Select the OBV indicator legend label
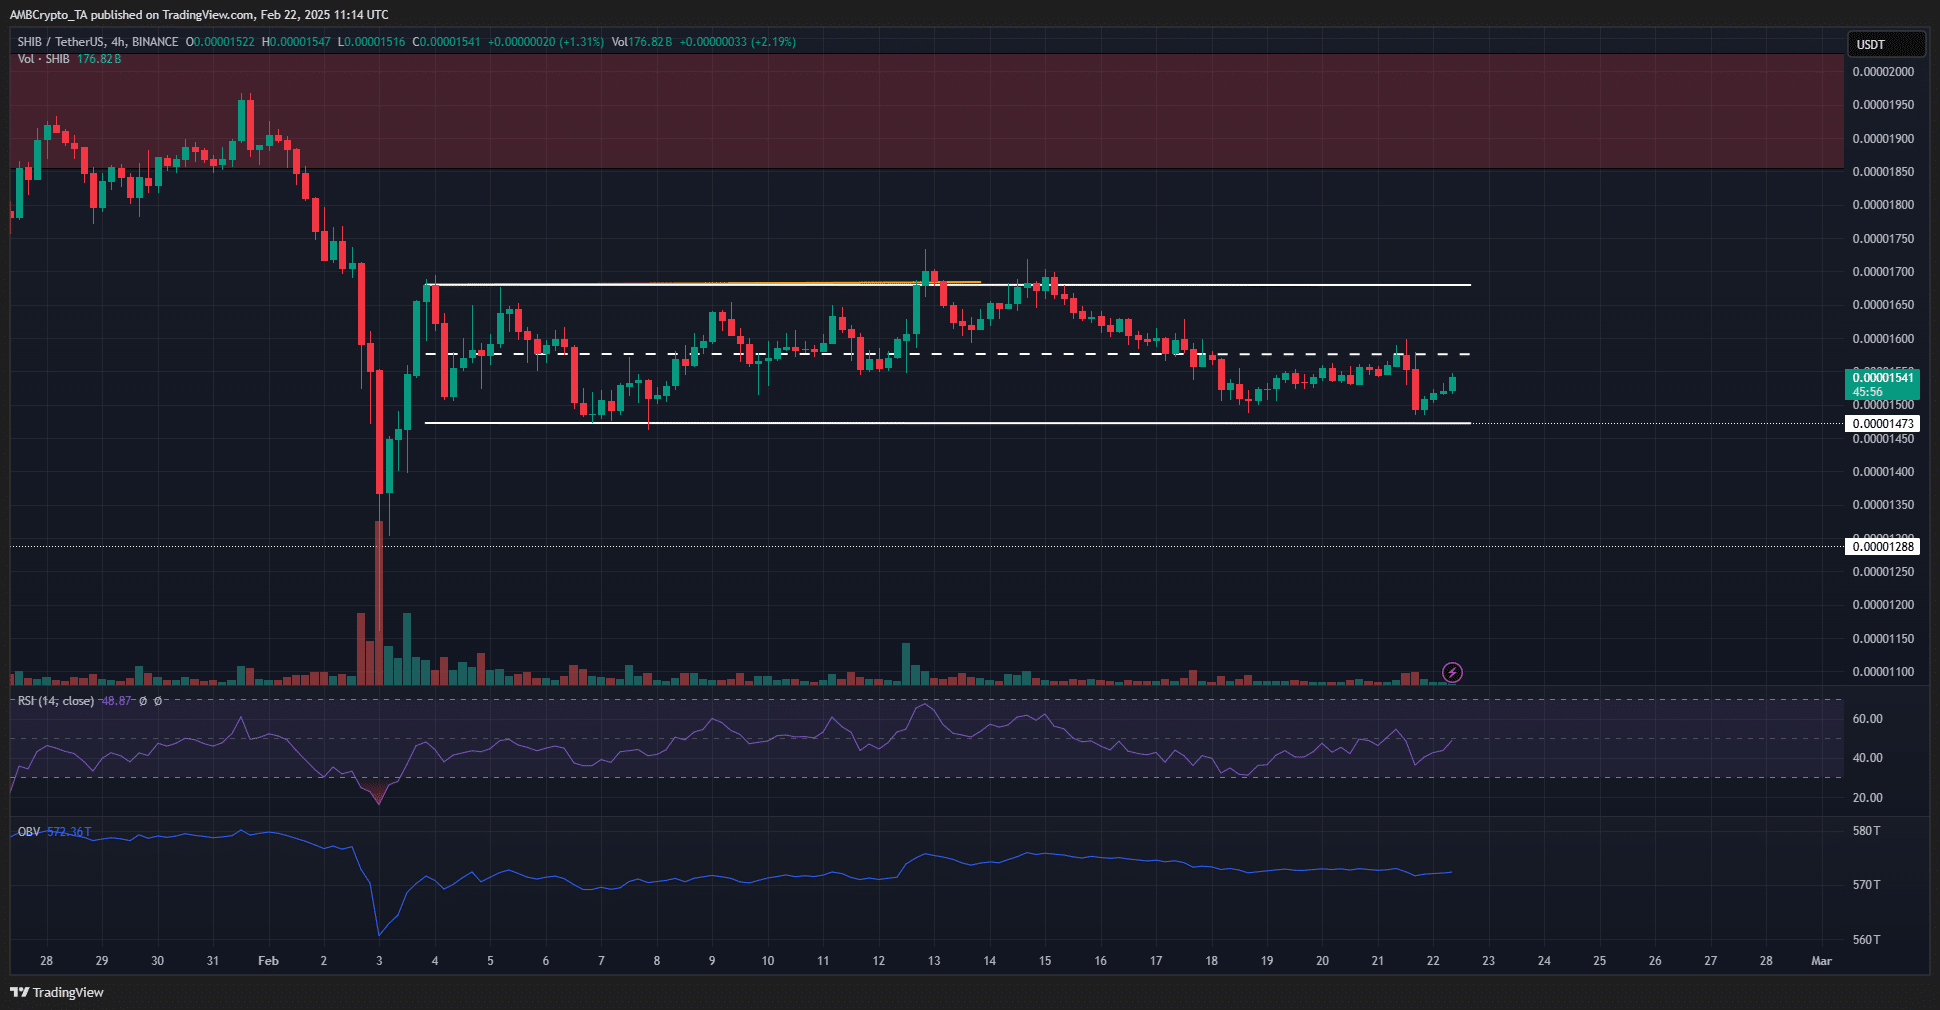The height and width of the screenshot is (1010, 1940). [x=29, y=832]
